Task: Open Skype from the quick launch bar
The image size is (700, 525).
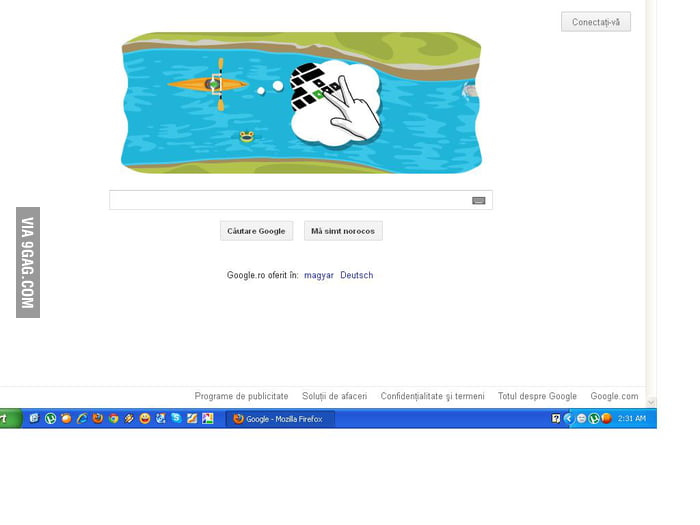Action: (176, 418)
